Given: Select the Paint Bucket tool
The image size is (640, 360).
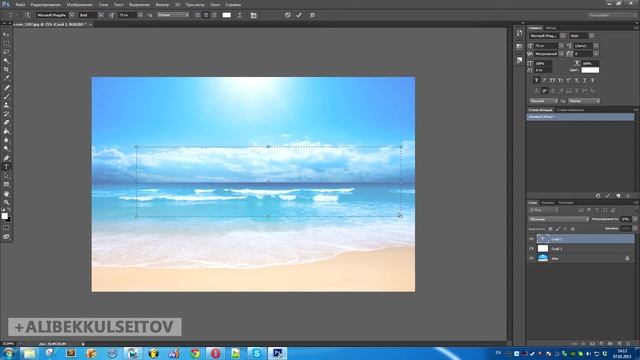Looking at the screenshot, I should (x=6, y=131).
